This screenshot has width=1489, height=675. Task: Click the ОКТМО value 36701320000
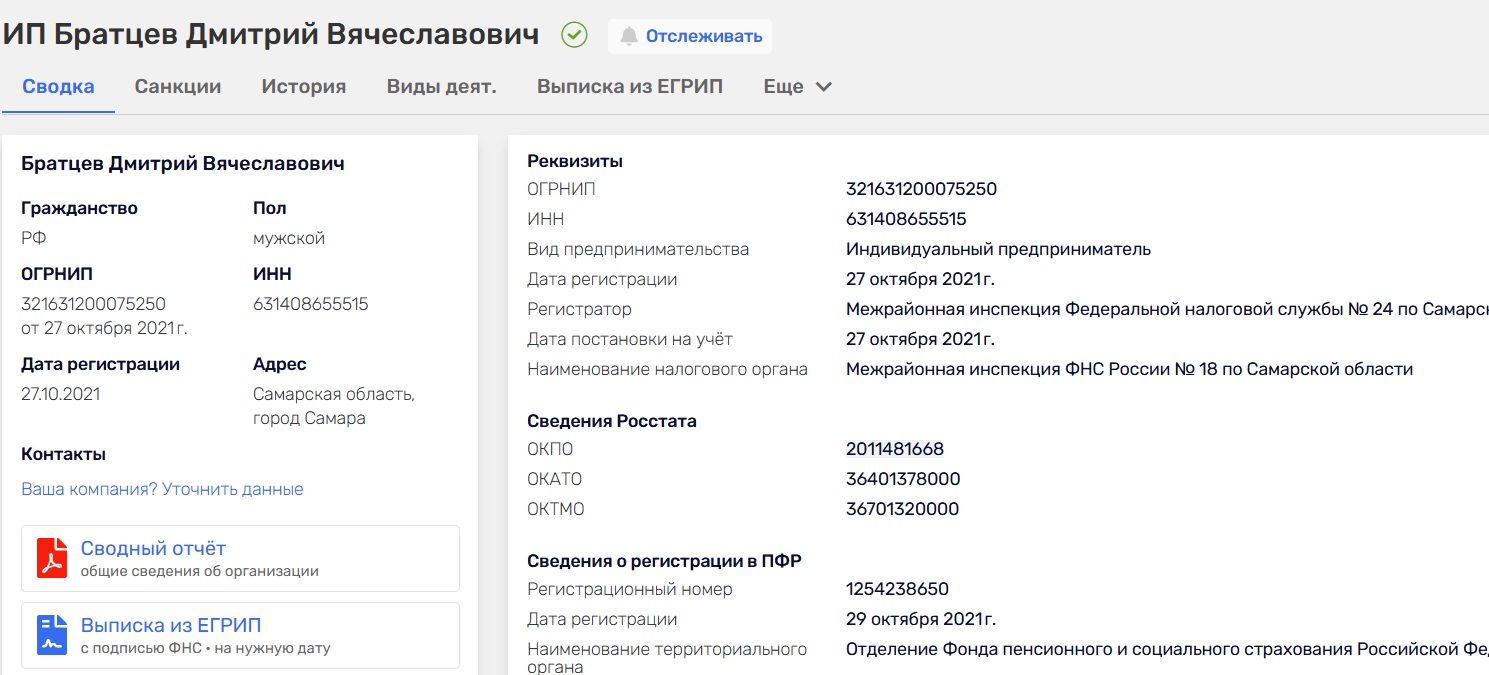[x=902, y=509]
